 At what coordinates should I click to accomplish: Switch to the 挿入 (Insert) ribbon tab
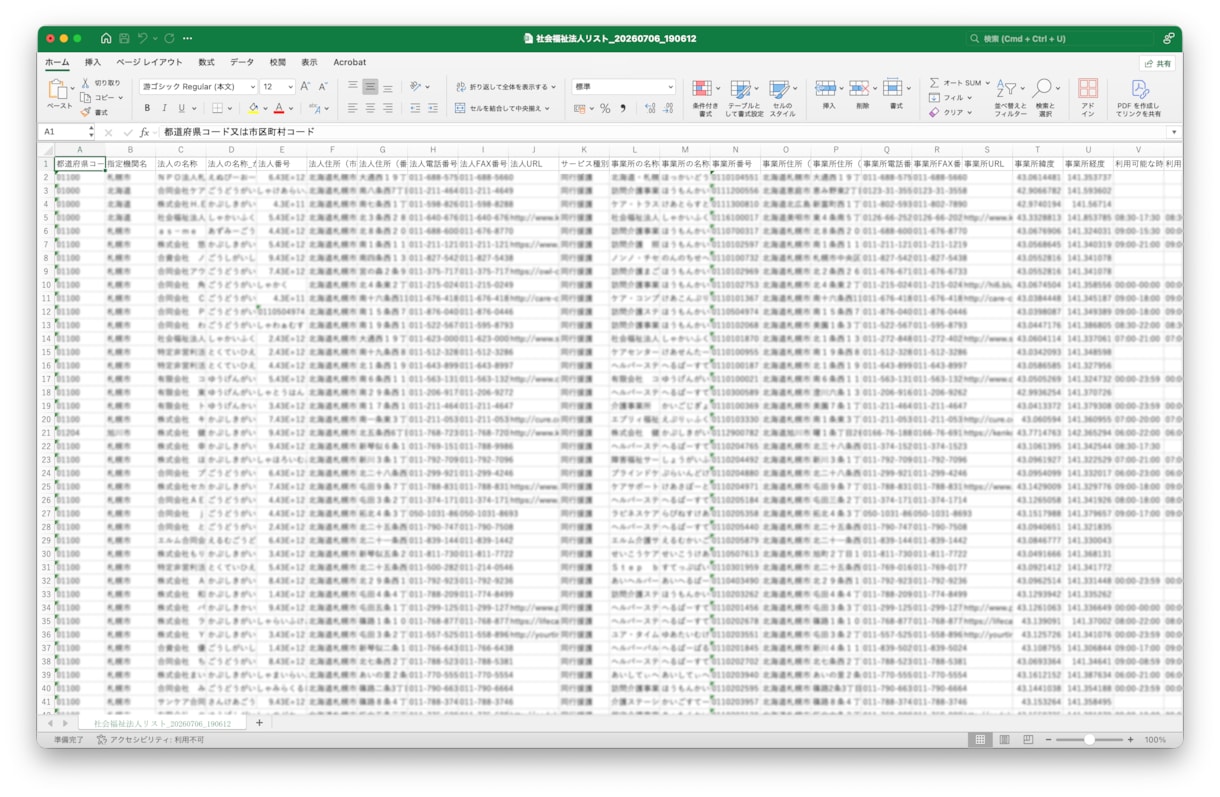point(93,62)
